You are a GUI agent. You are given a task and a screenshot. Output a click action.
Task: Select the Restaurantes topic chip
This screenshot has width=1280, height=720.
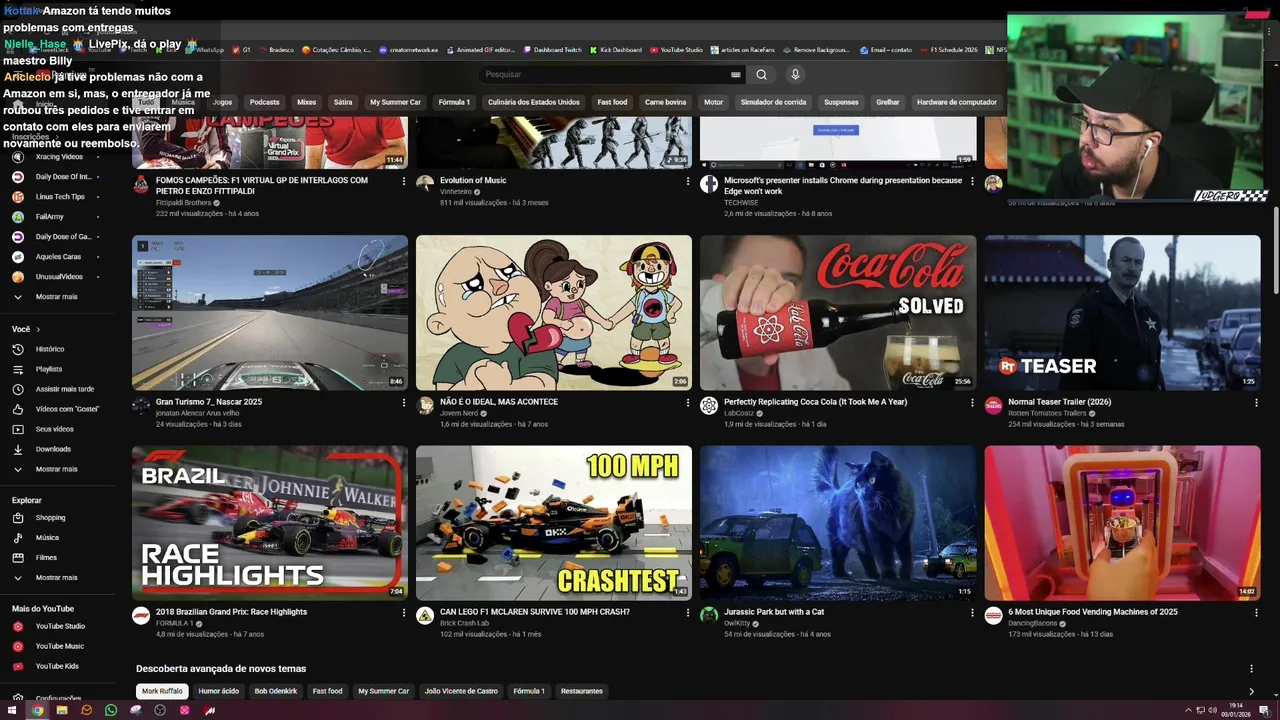tap(582, 691)
